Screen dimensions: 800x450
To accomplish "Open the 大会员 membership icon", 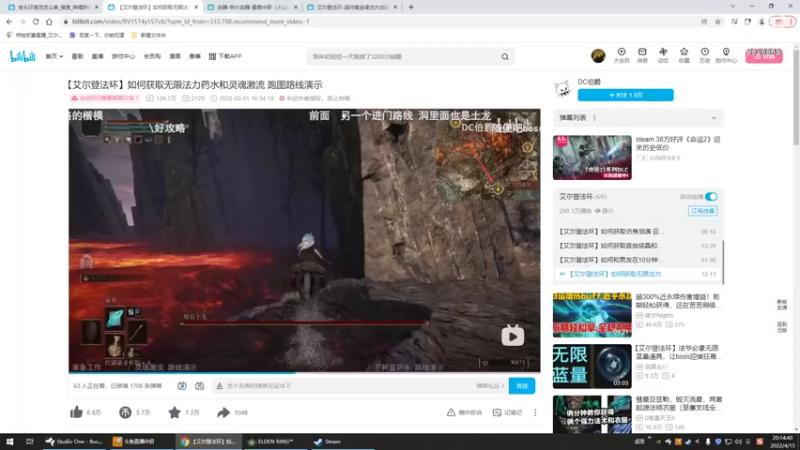I will click(621, 55).
